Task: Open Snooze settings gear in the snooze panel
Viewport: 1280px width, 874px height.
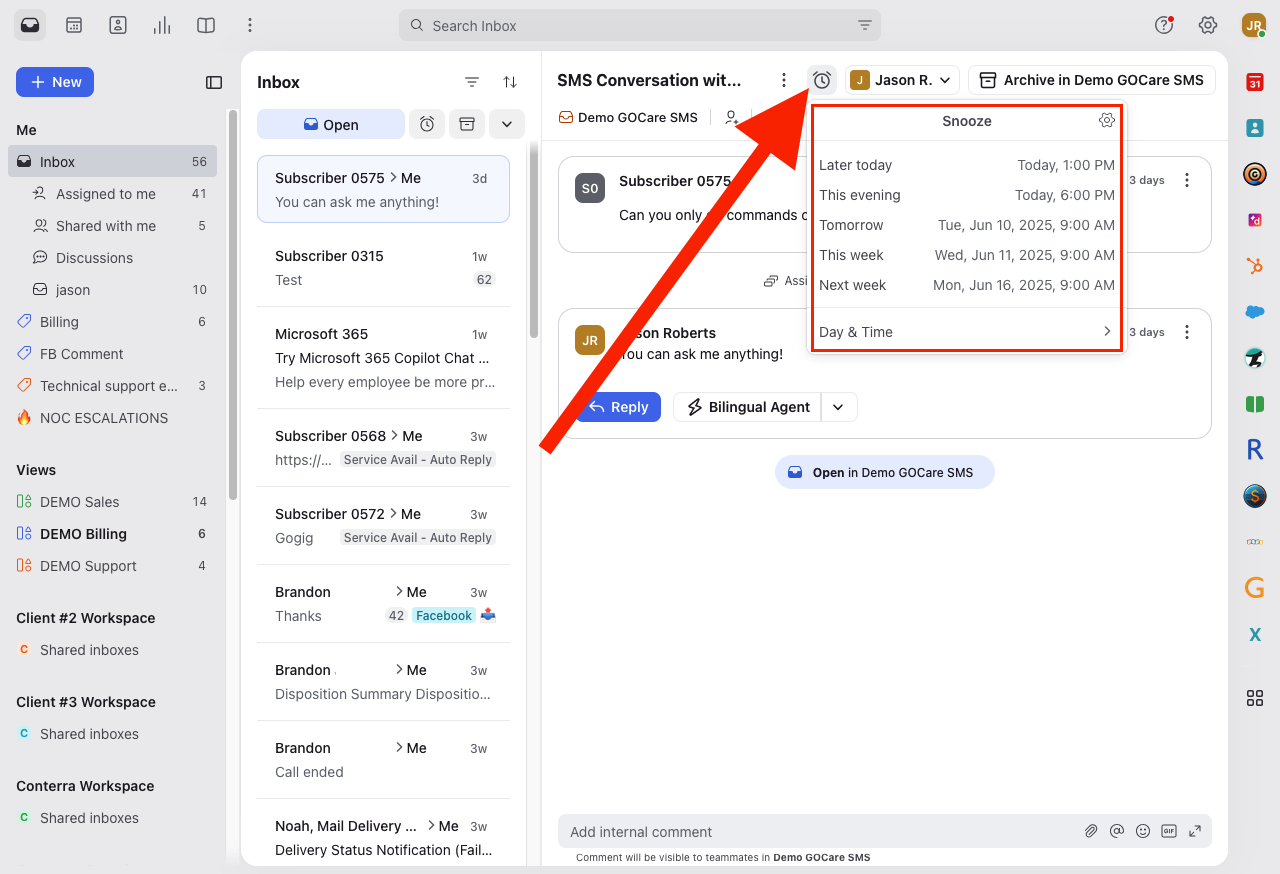Action: [x=1106, y=120]
